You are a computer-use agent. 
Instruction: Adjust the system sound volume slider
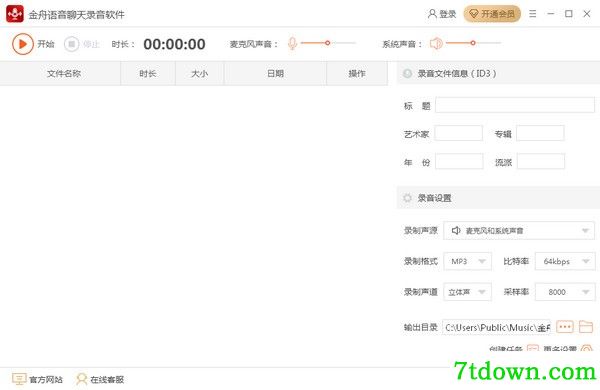[473, 43]
